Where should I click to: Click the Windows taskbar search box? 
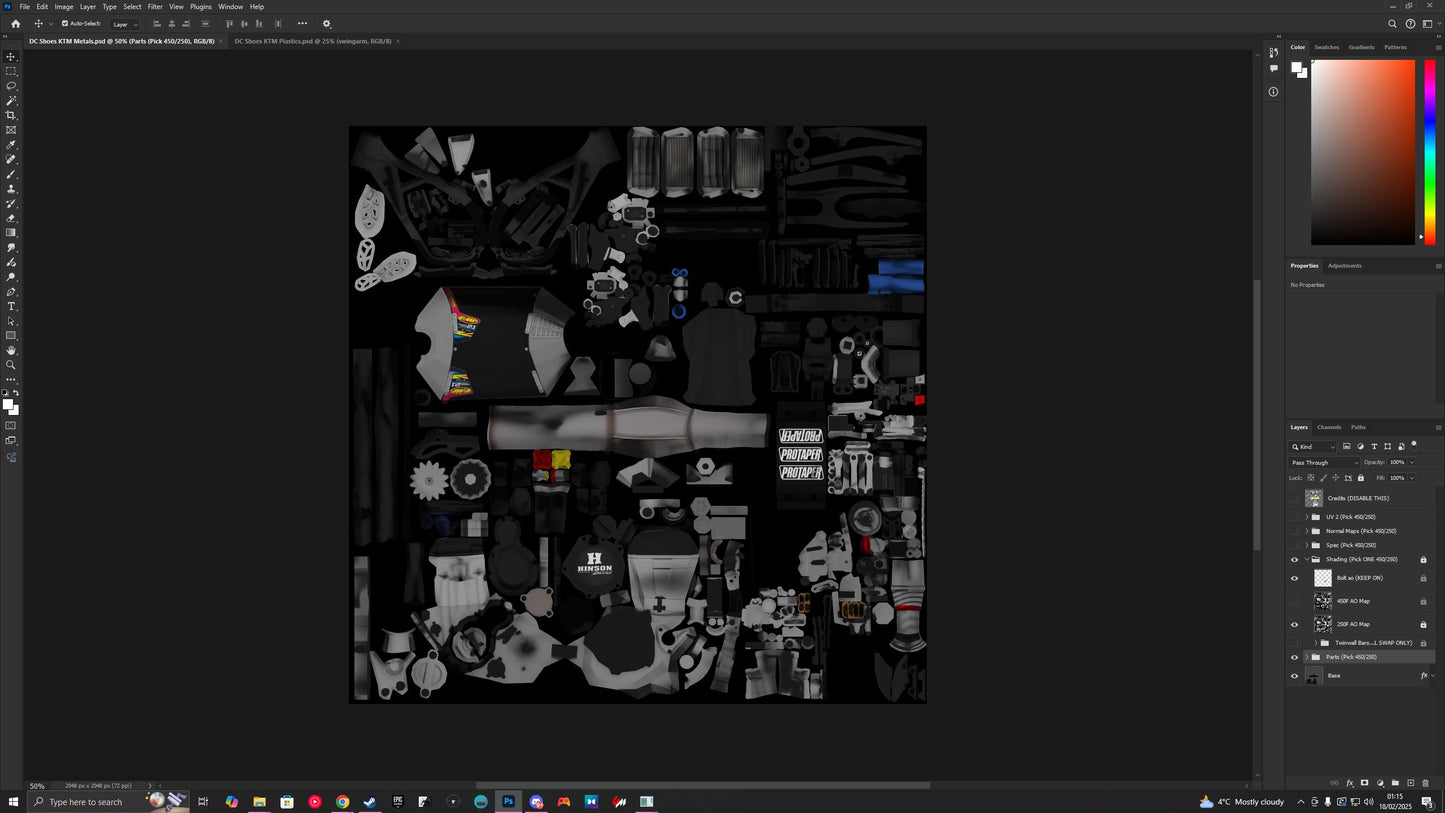pyautogui.click(x=86, y=802)
